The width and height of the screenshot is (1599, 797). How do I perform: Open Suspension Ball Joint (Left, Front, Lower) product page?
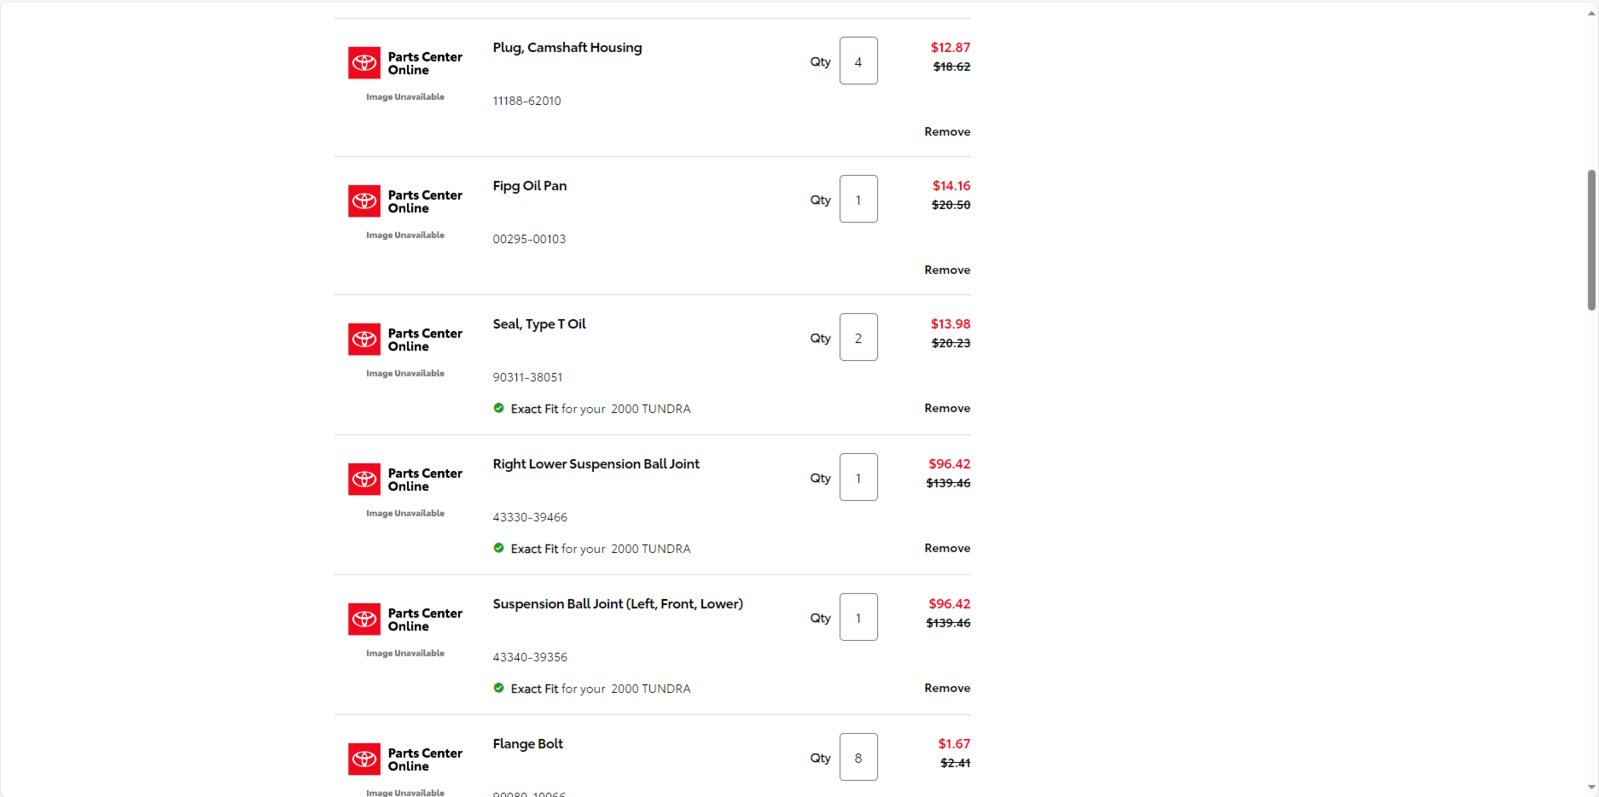click(x=618, y=604)
